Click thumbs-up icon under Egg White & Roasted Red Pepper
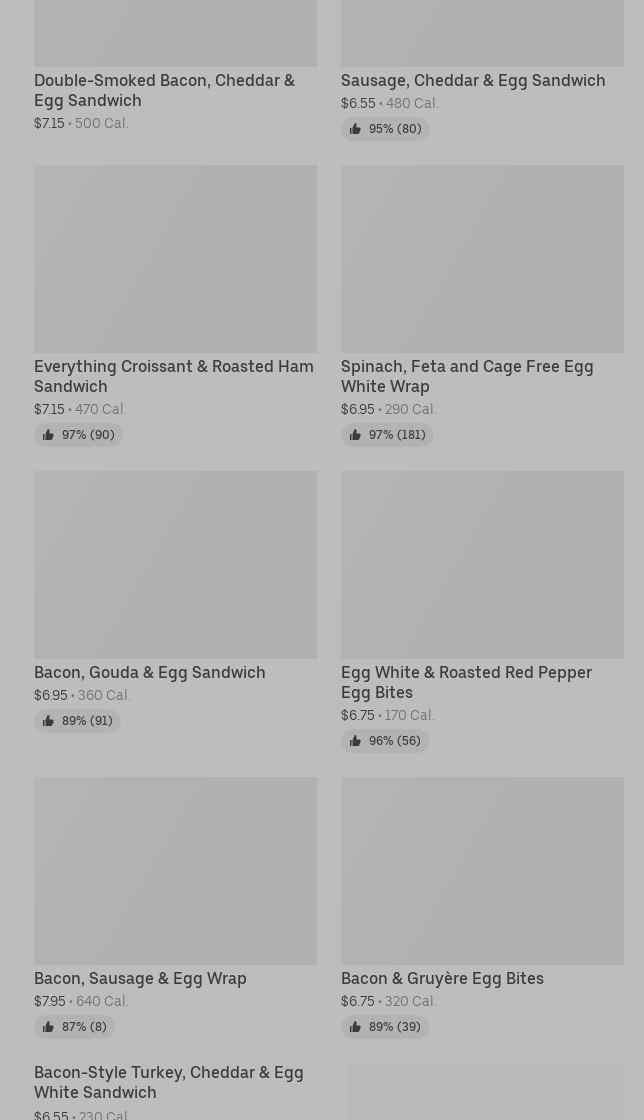 (355, 741)
